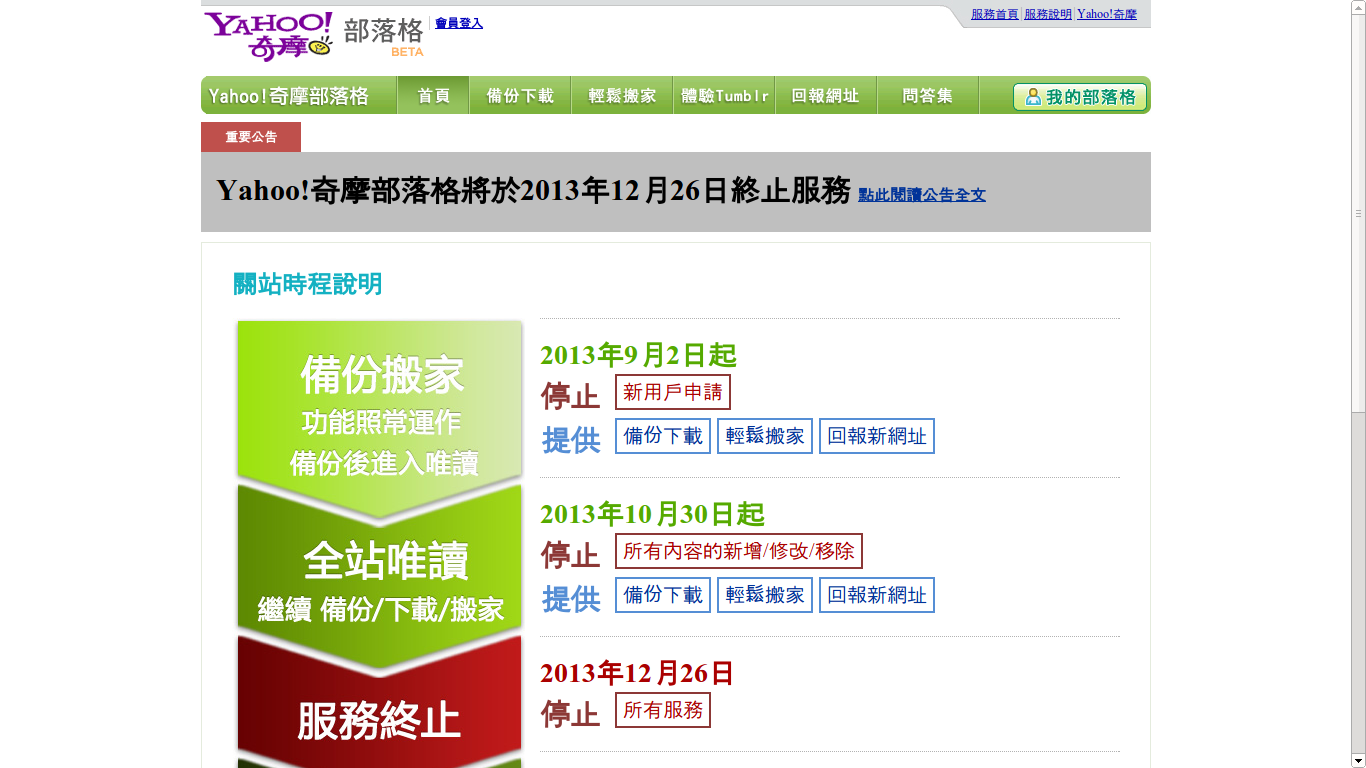Click 輕鬆搬家 under 2013年10月30日起

tap(765, 595)
